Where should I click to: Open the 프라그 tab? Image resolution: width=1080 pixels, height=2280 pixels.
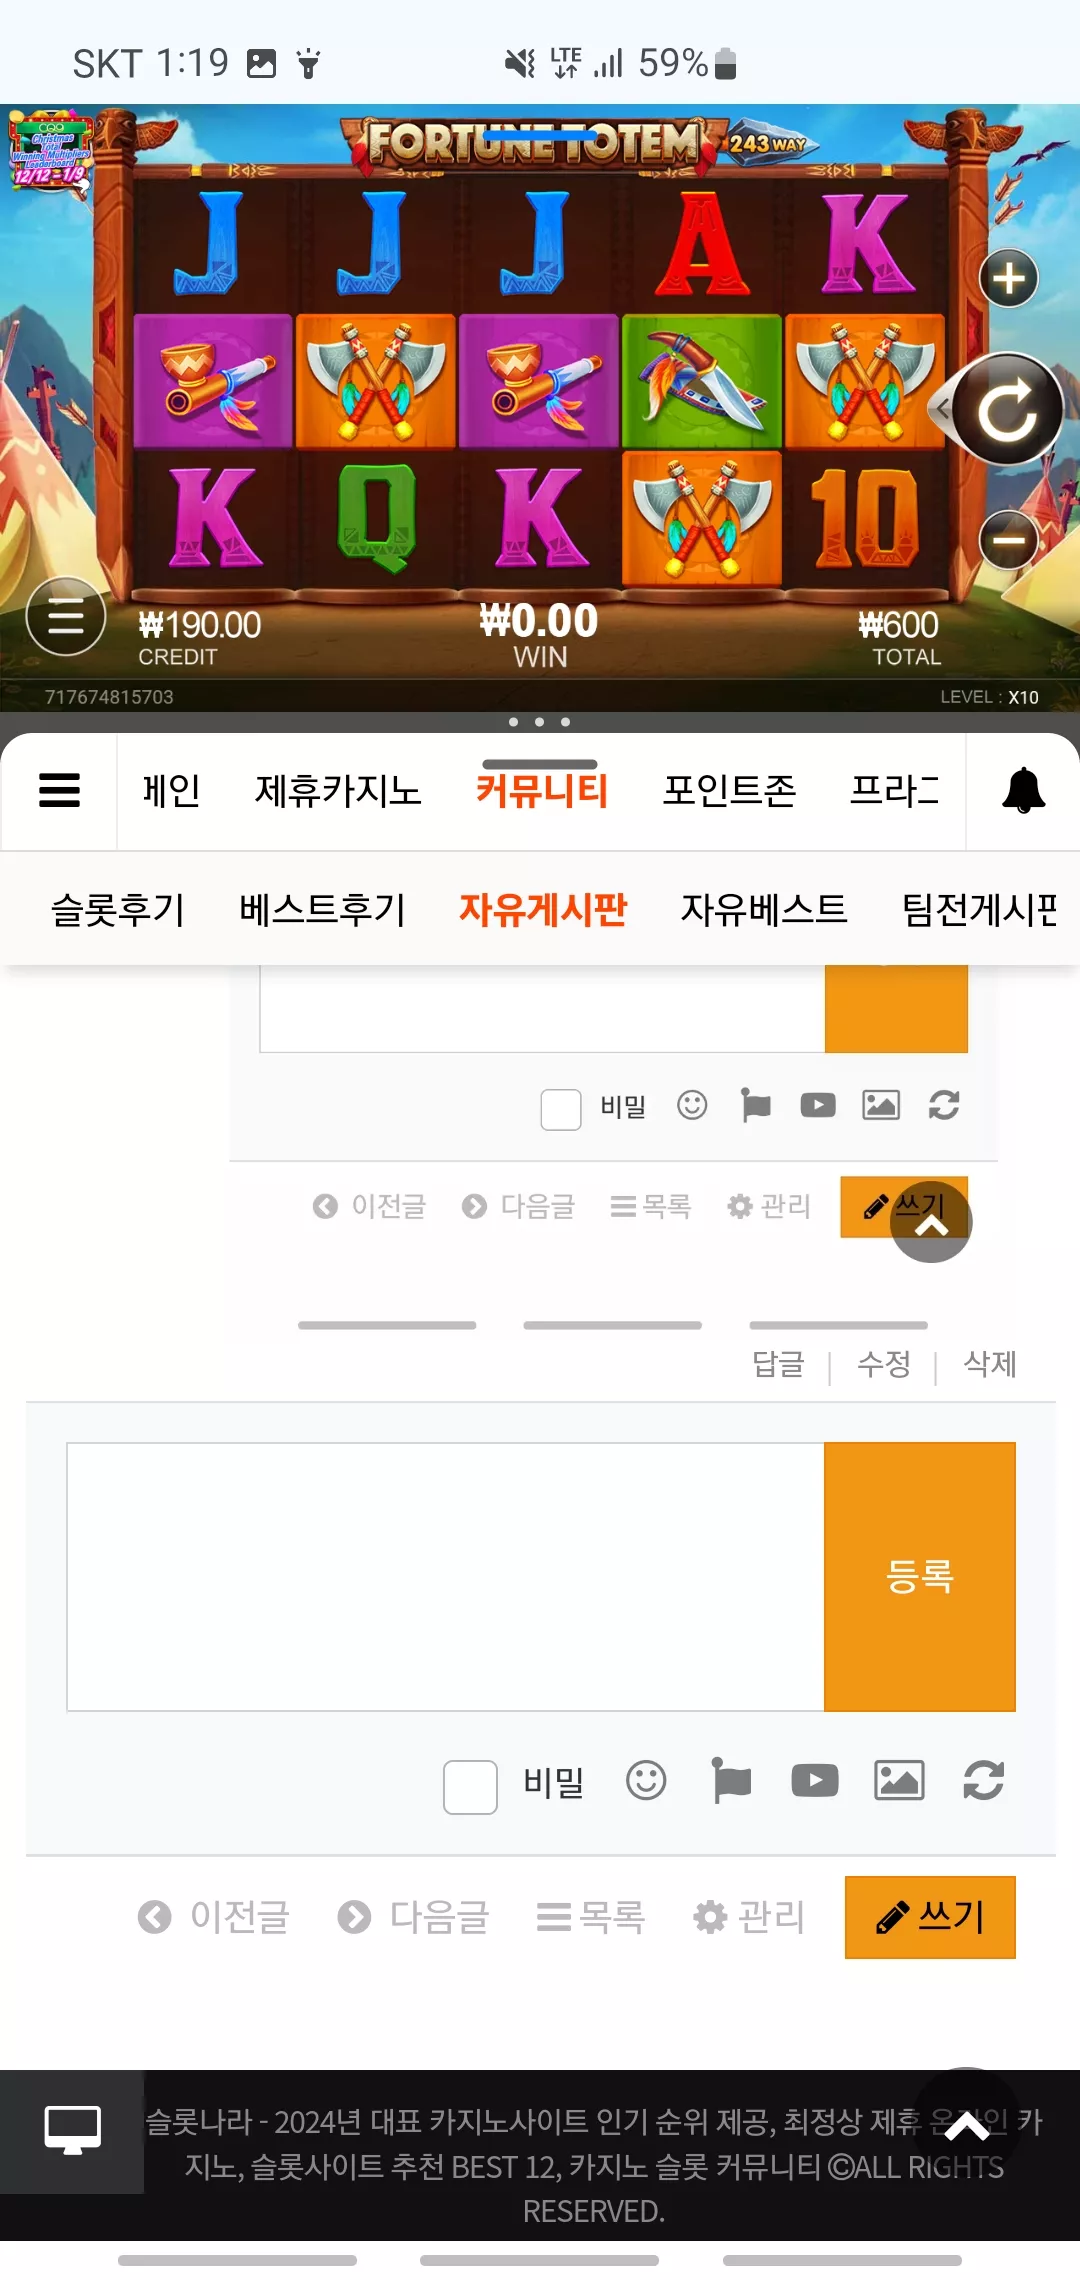point(894,790)
